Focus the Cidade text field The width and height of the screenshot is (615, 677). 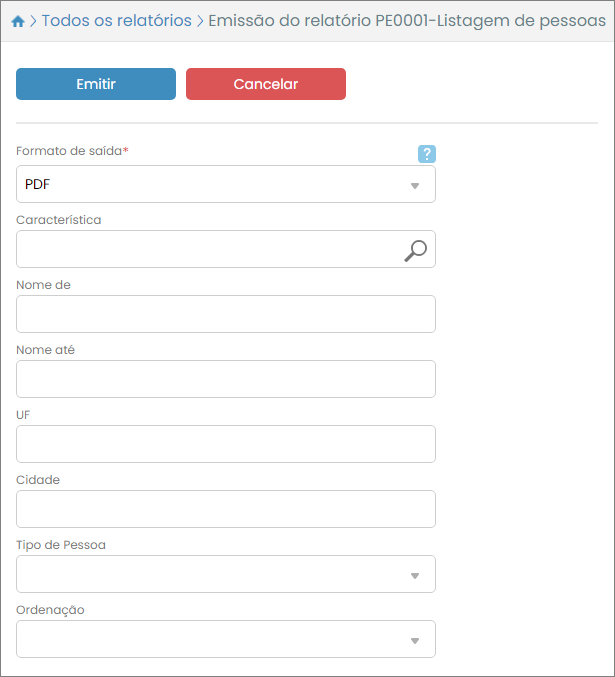point(226,509)
